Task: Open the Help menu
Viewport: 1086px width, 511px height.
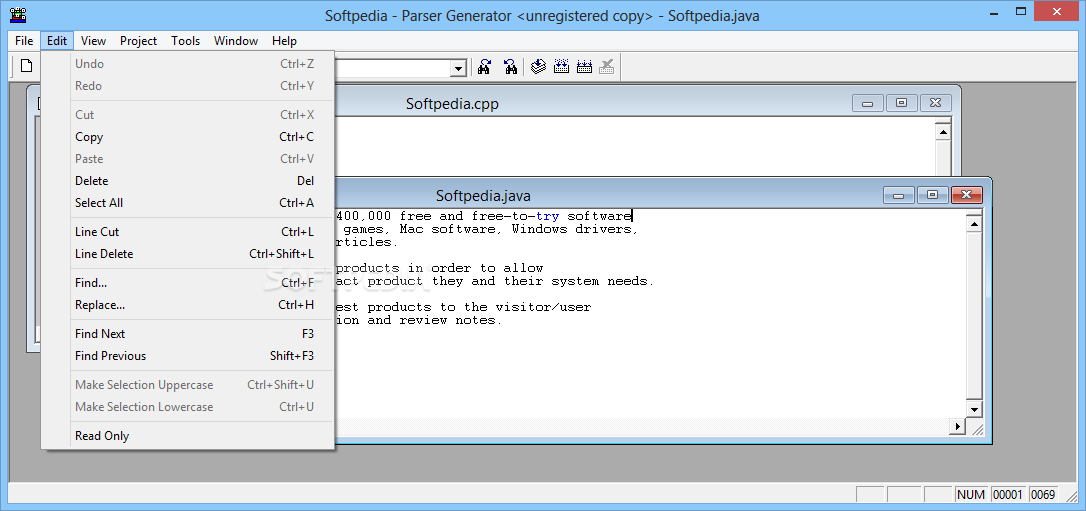Action: coord(284,41)
